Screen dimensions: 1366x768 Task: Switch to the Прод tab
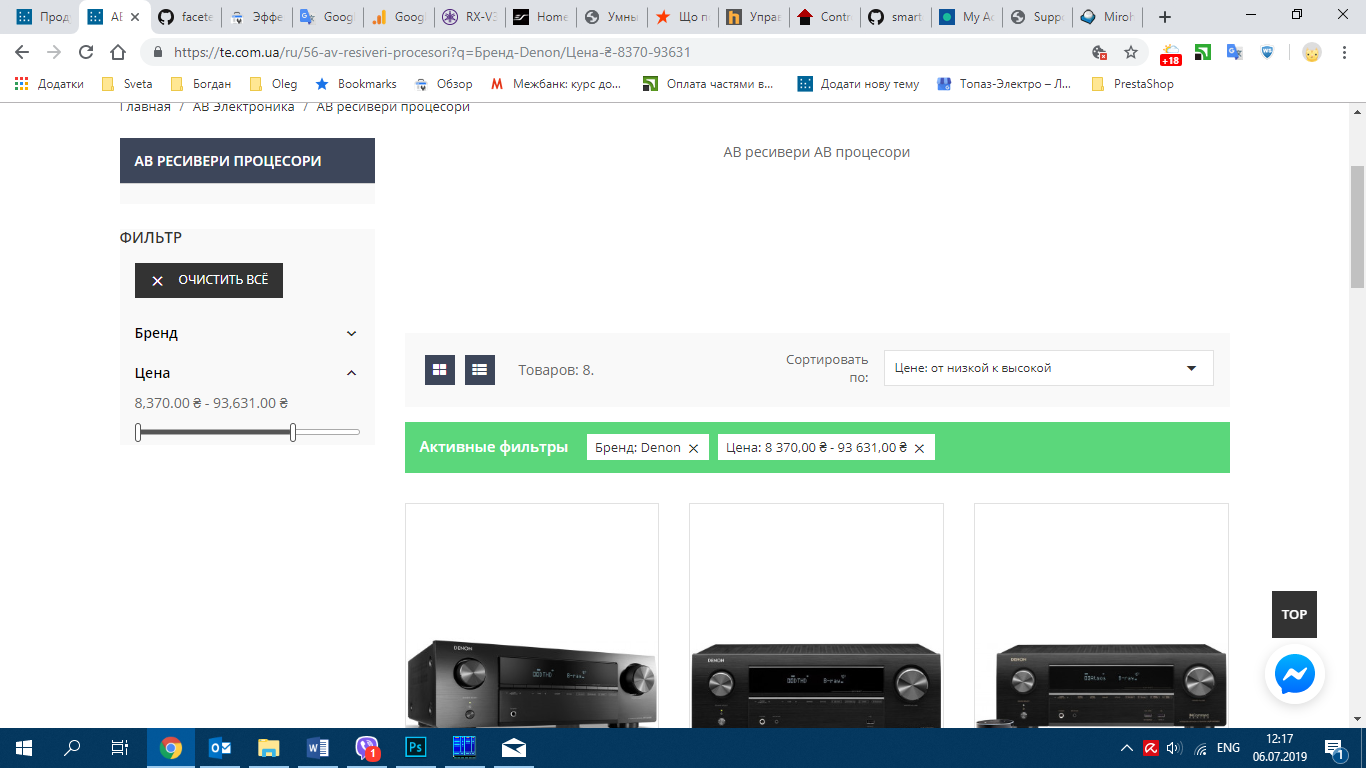tap(43, 17)
